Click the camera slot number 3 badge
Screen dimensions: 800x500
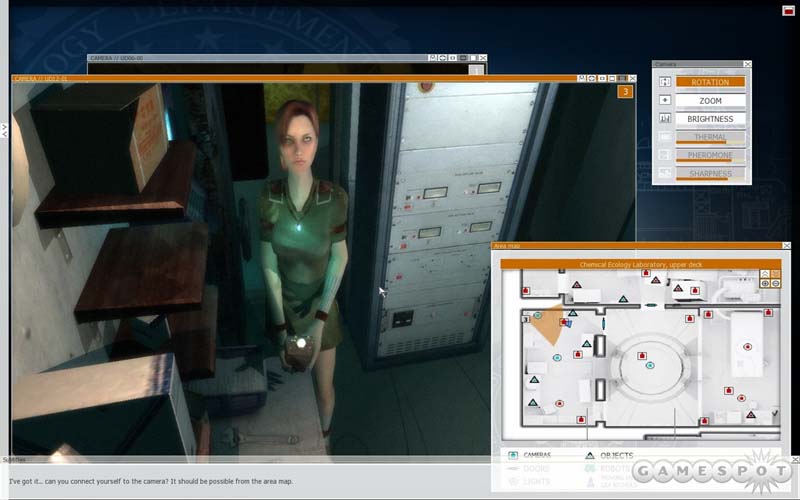(x=625, y=93)
